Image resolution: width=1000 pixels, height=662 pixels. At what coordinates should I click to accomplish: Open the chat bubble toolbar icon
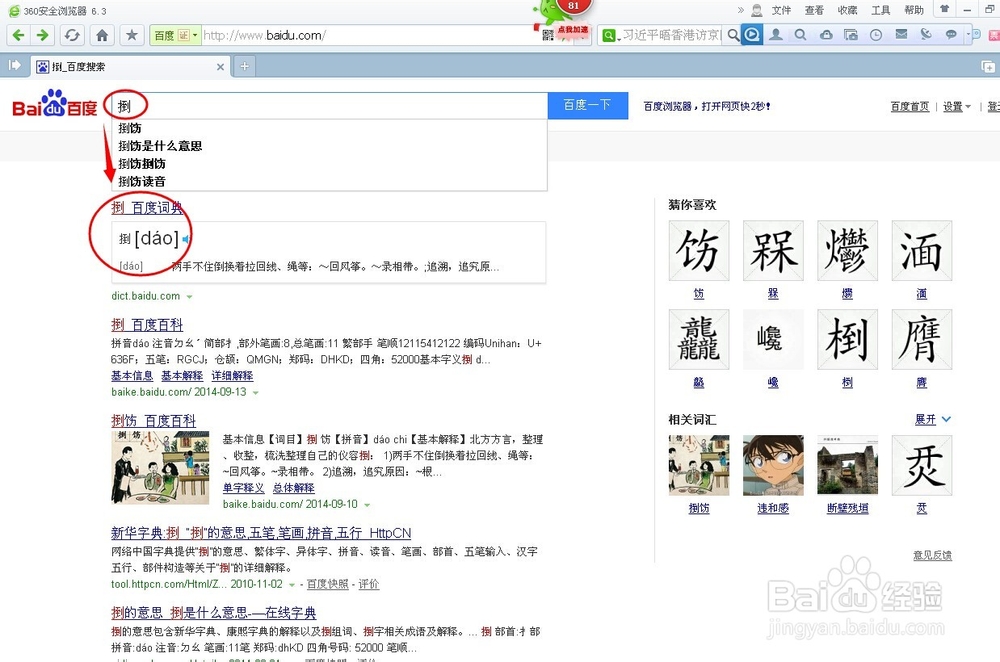(x=951, y=34)
